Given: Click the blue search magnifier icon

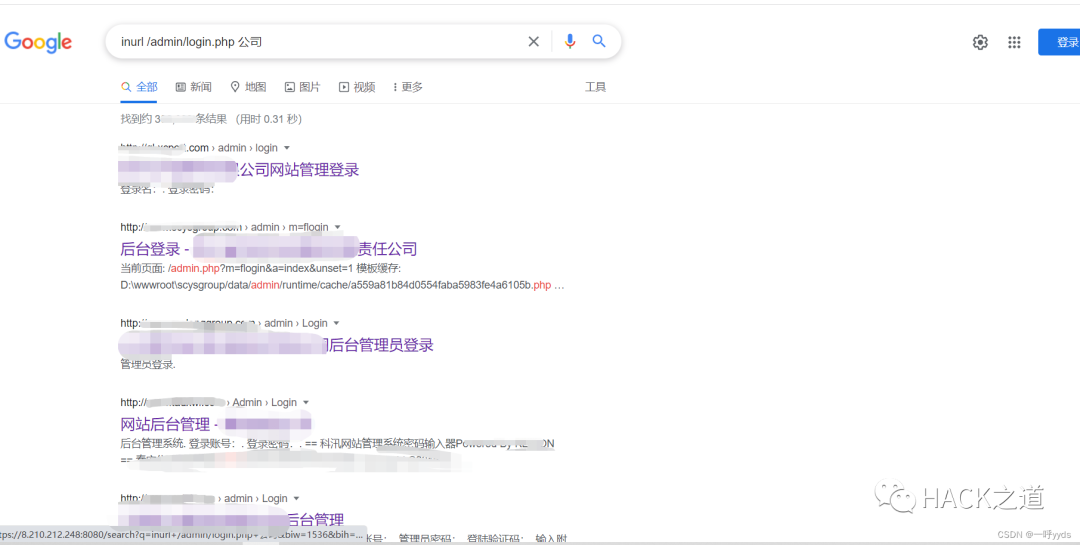Looking at the screenshot, I should 599,42.
